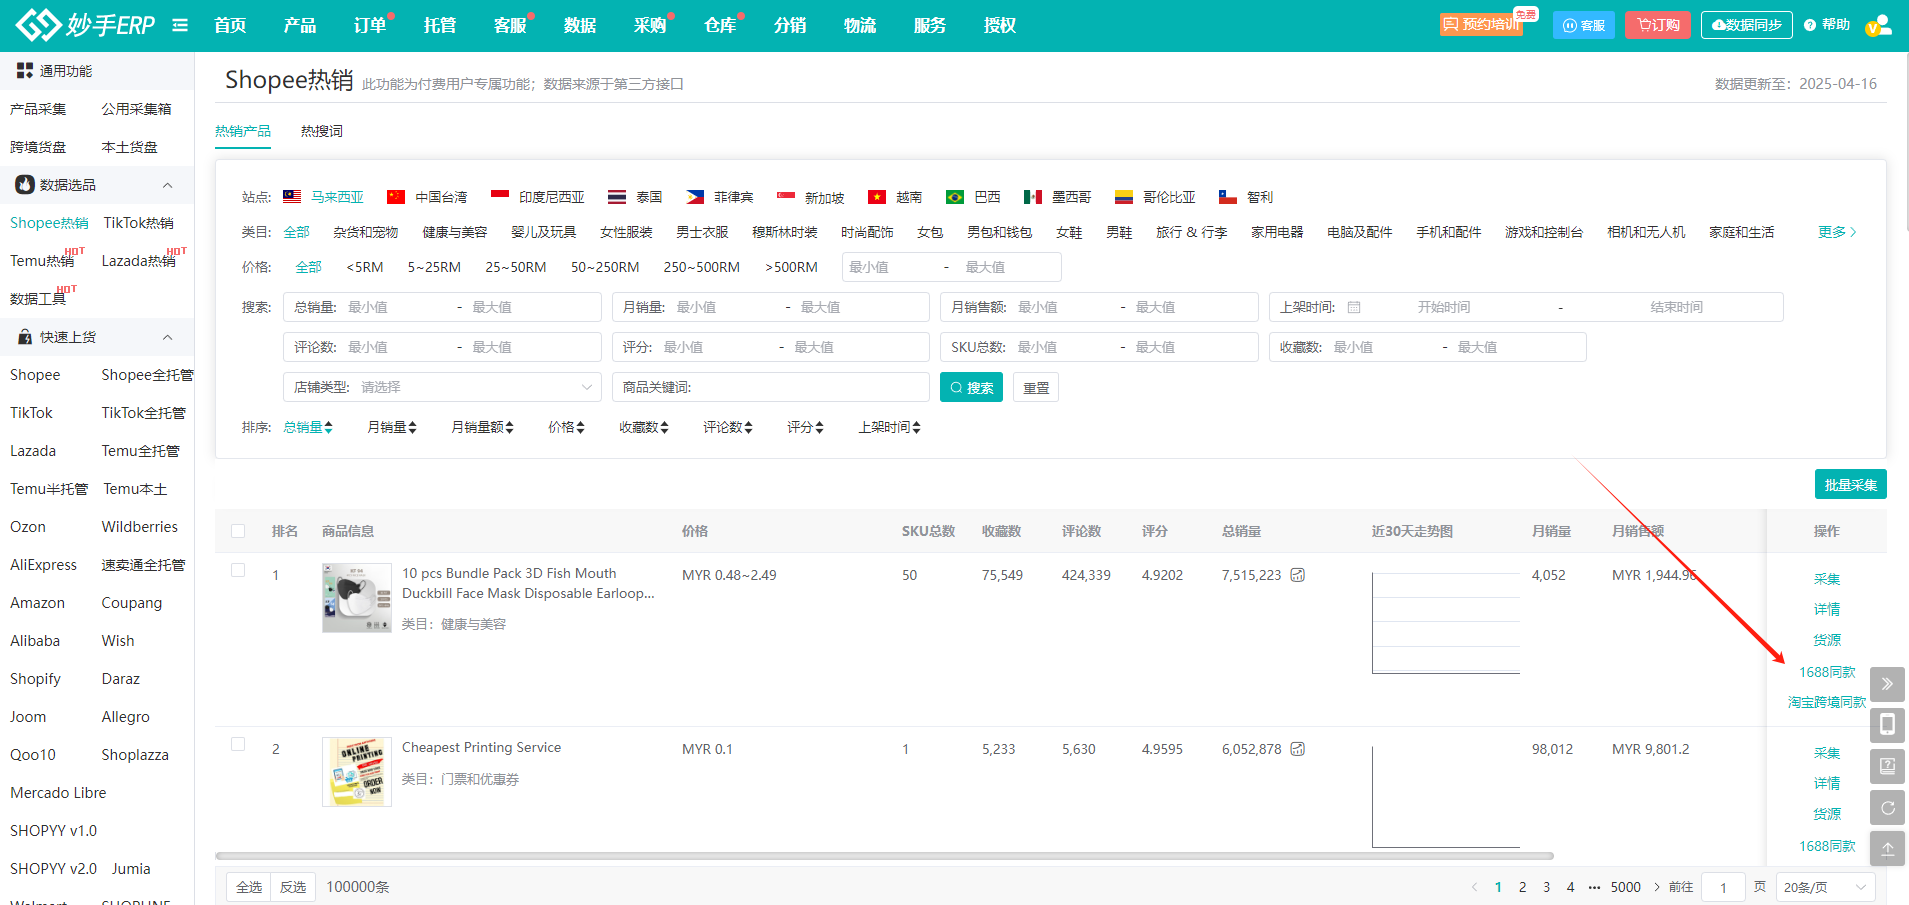The image size is (1909, 905).
Task: Click the floating double-chevron expand icon
Action: pos(1887,684)
